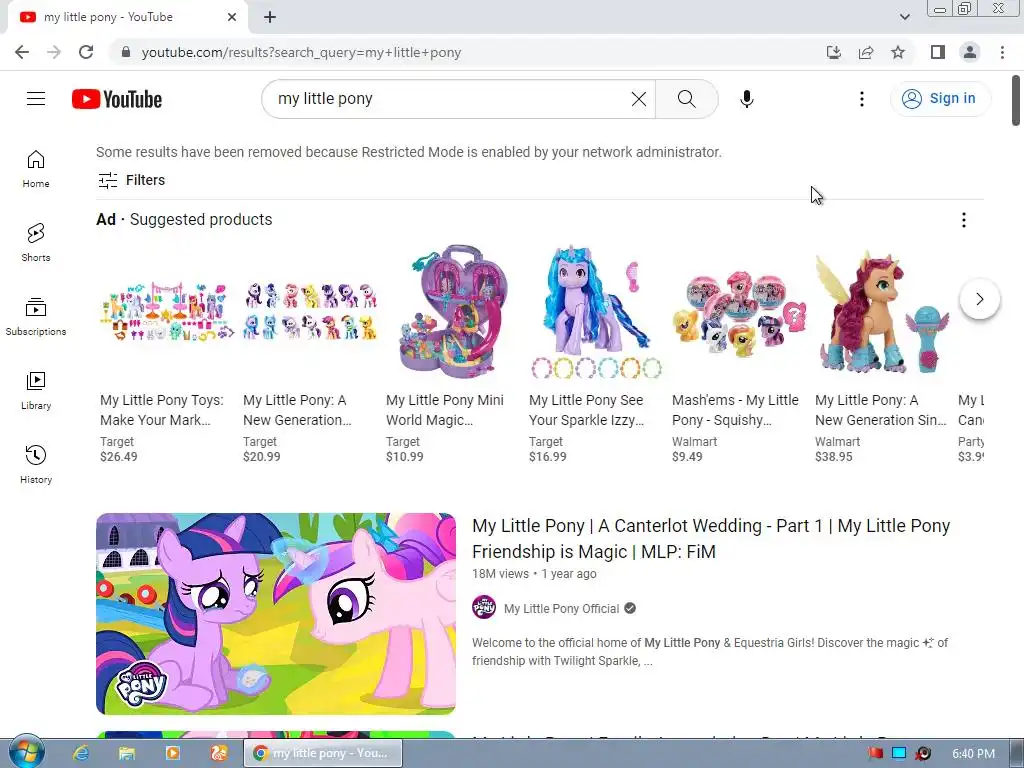Expand the tab search chevron
The image size is (1024, 768).
904,17
